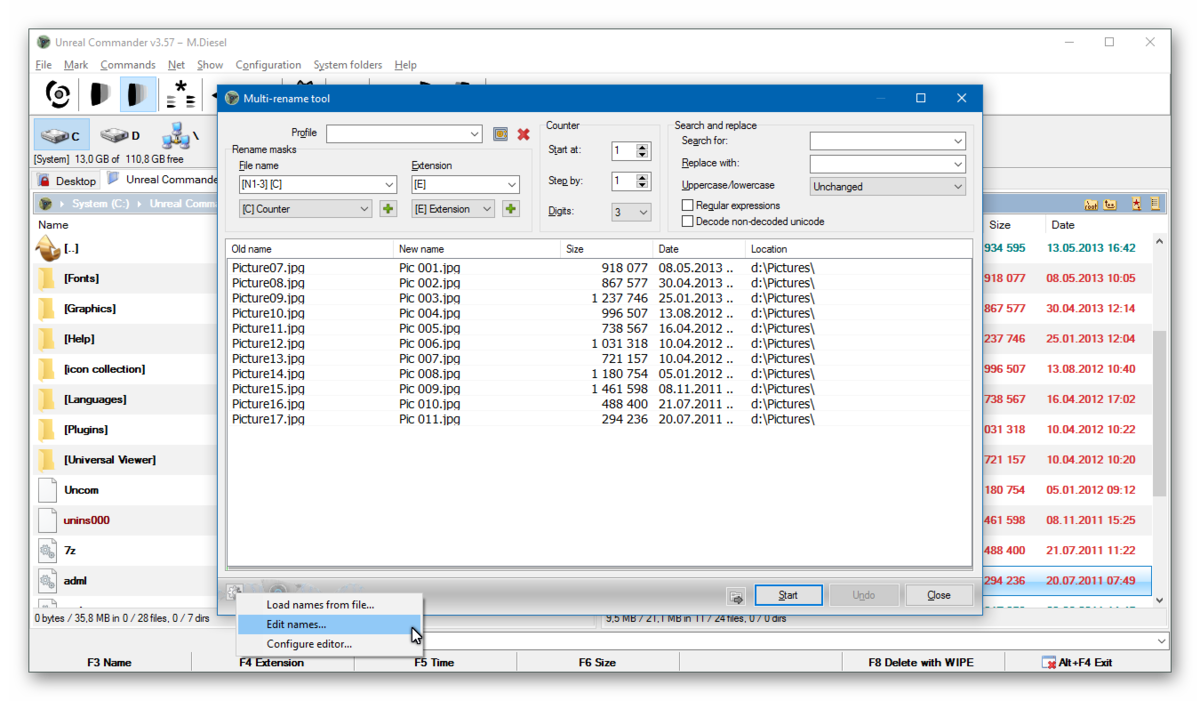Select drive D button
This screenshot has width=1200, height=701.
point(120,135)
